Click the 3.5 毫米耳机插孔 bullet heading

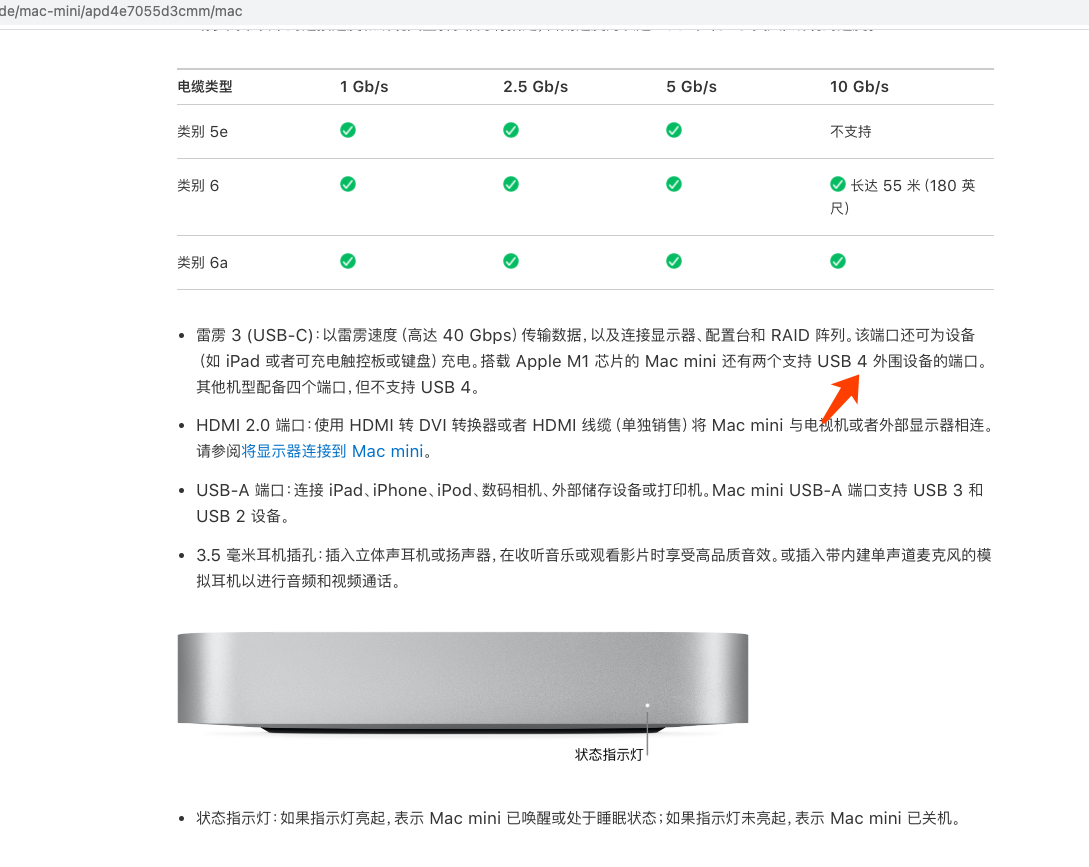pos(256,556)
